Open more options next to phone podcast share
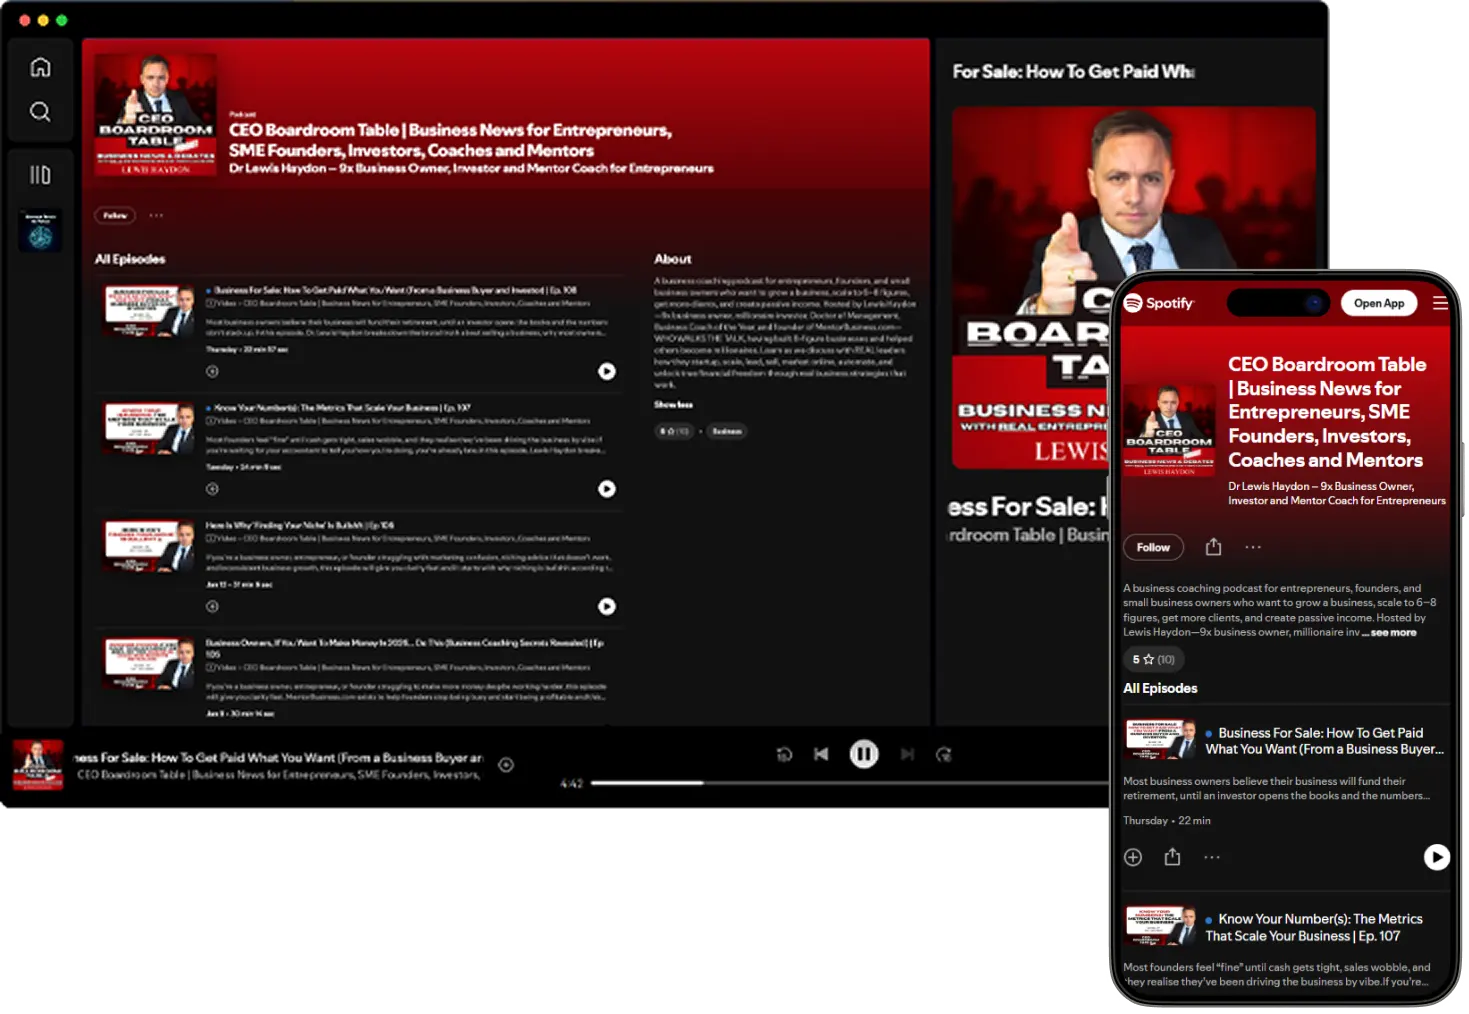 (x=1253, y=547)
